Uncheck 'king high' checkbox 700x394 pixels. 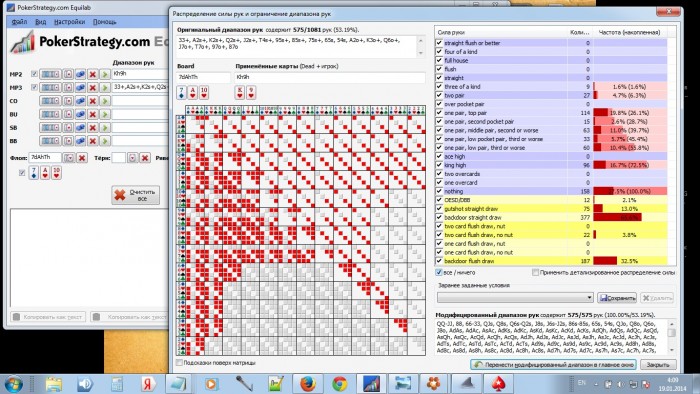coord(439,165)
